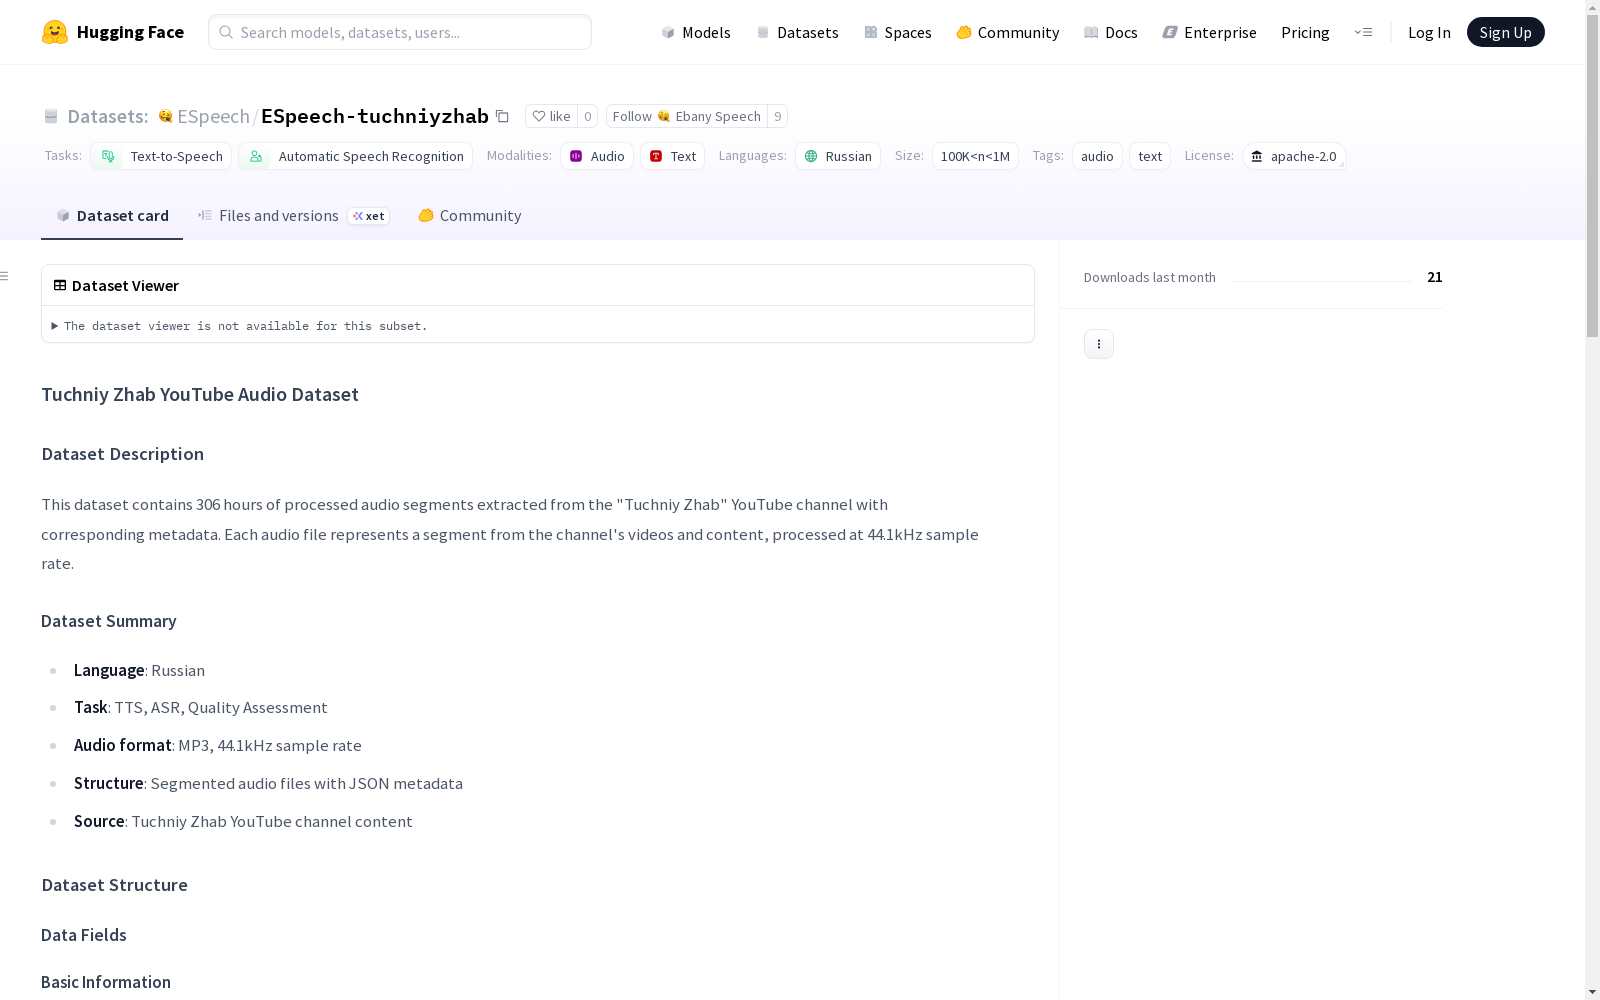Viewport: 1600px width, 1000px height.
Task: Click the Basic Information heading
Action: pos(106,982)
